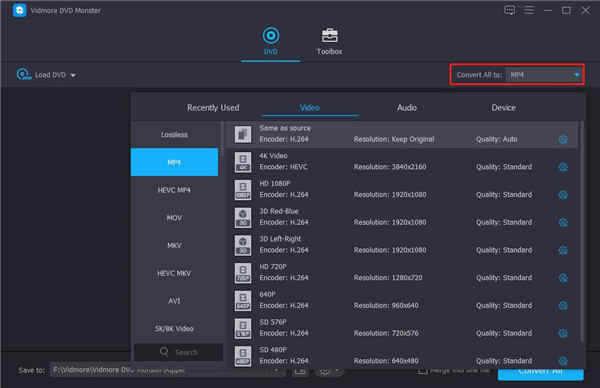Open settings gear for 4K Video
The width and height of the screenshot is (600, 388).
[562, 167]
